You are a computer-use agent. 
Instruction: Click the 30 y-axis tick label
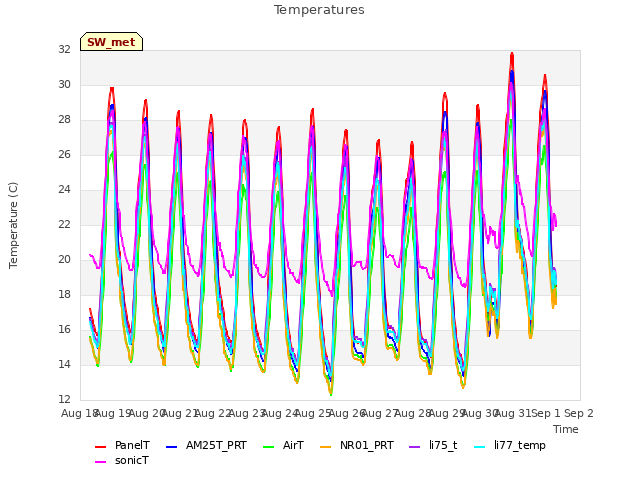64,84
